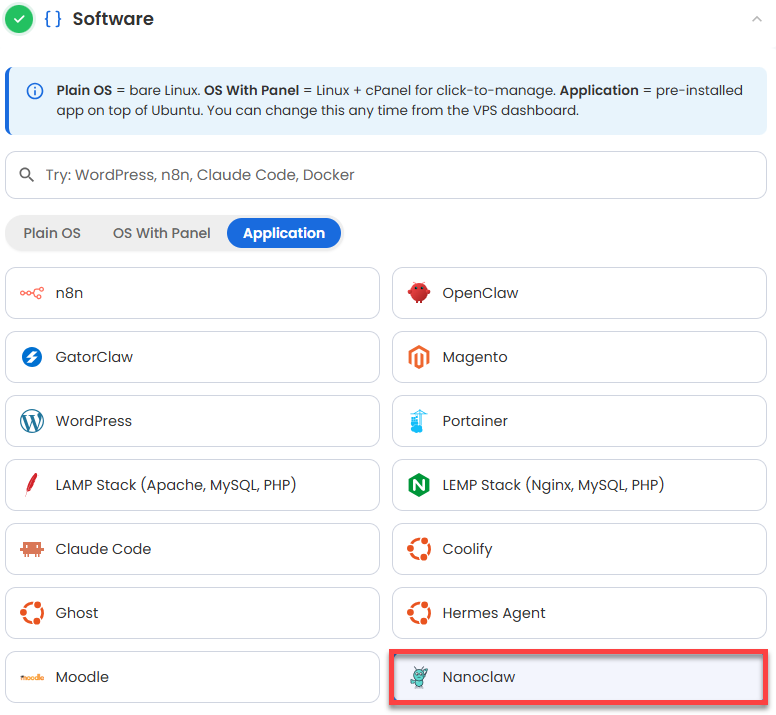Select LAMP Stack (Apache, MySQL, PHP) card
Screen dimensions: 776x715
pyautogui.click(x=193, y=485)
